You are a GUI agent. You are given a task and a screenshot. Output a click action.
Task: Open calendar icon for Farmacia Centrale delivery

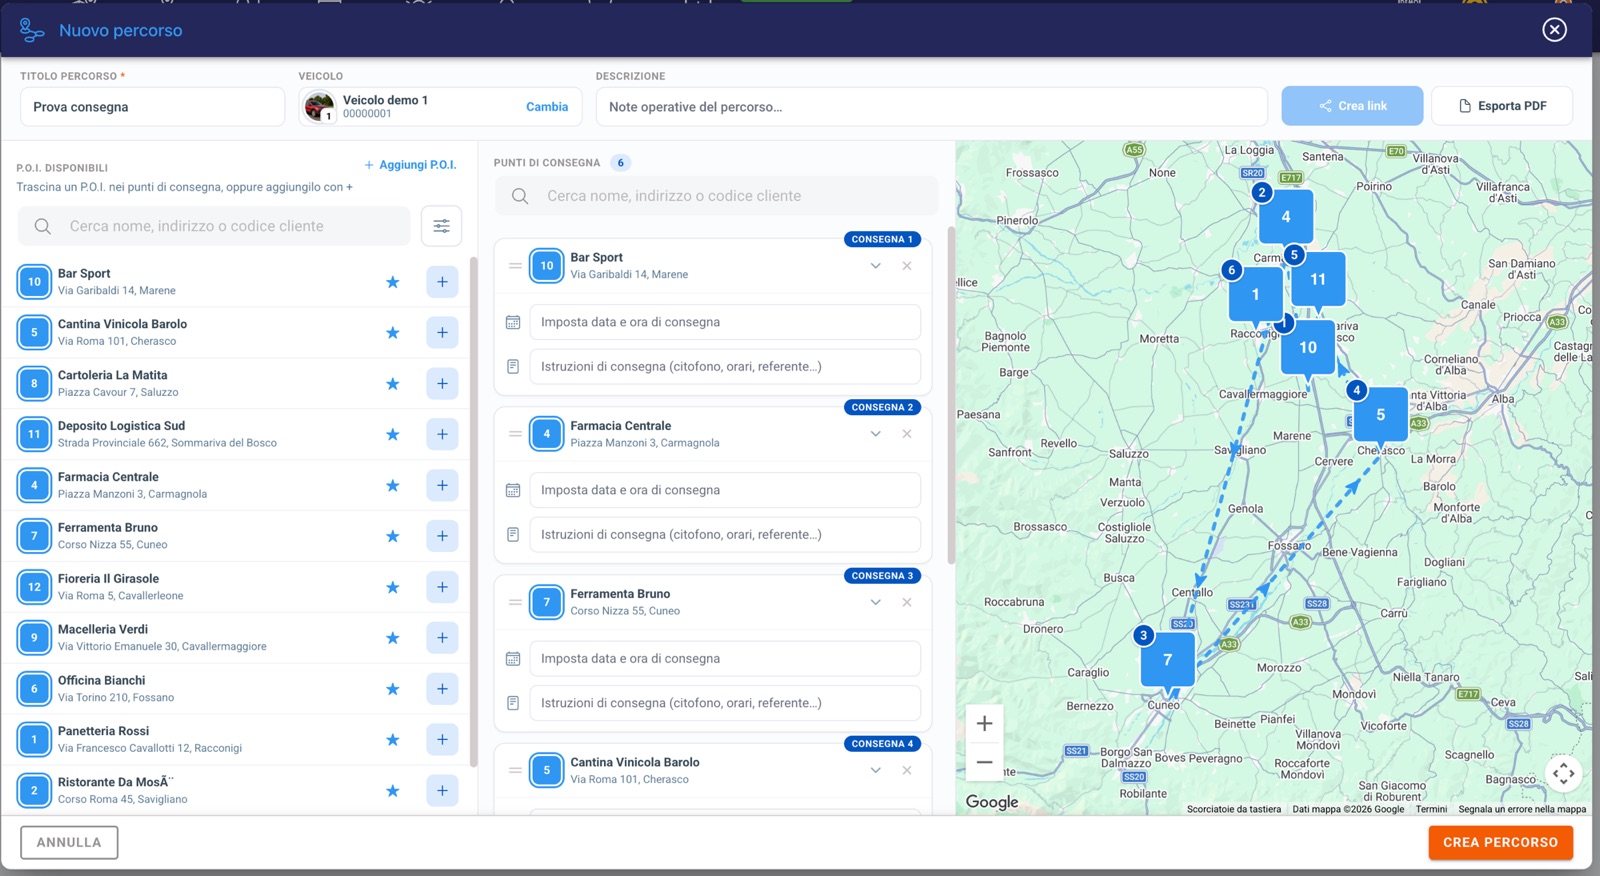click(513, 490)
